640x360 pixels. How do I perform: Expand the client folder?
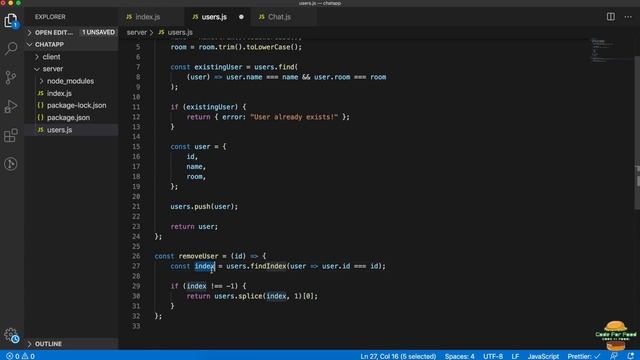(x=51, y=57)
